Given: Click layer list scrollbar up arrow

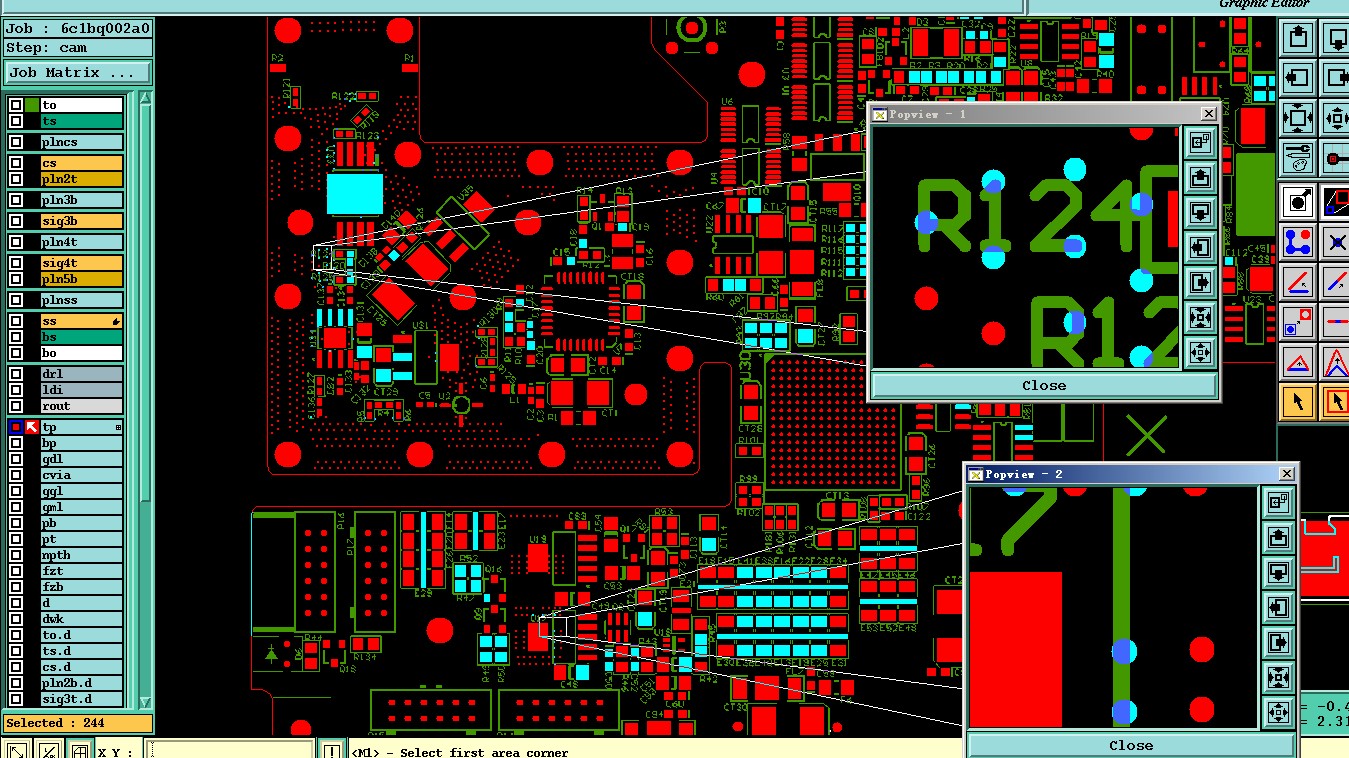Looking at the screenshot, I should point(146,98).
